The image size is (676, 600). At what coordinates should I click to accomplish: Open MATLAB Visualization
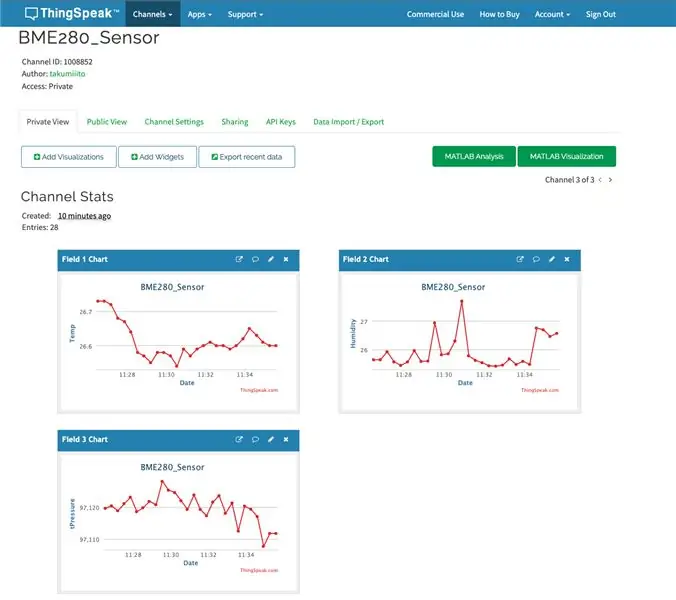click(x=566, y=156)
